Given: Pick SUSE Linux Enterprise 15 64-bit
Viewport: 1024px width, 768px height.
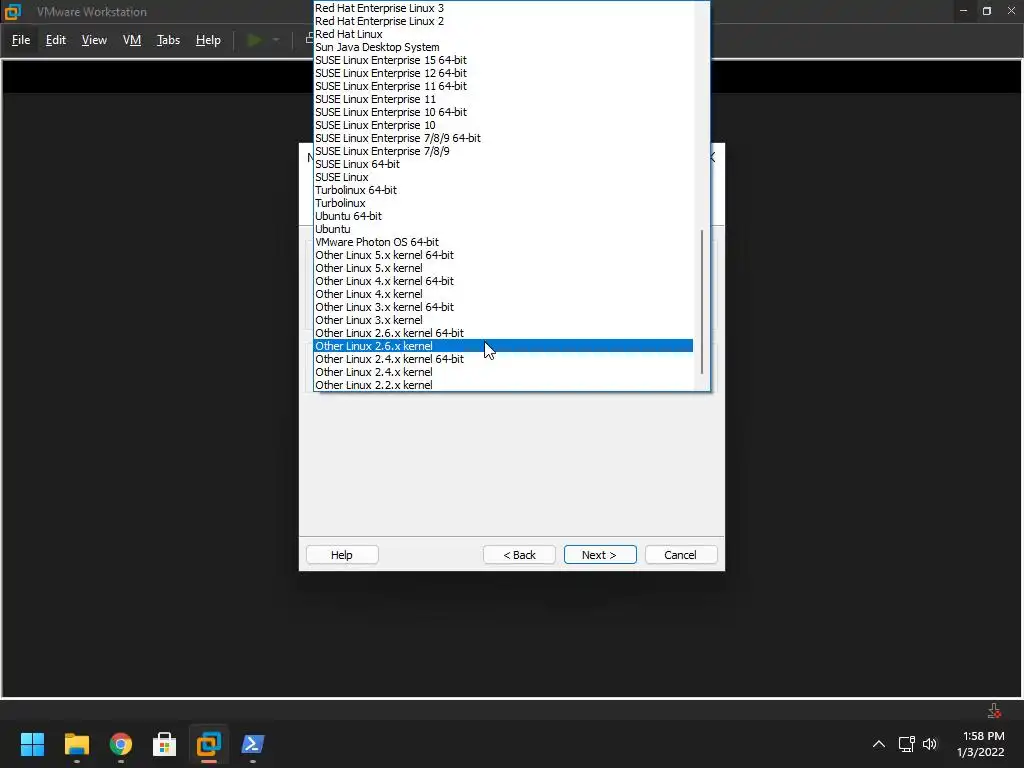Looking at the screenshot, I should tap(503, 60).
